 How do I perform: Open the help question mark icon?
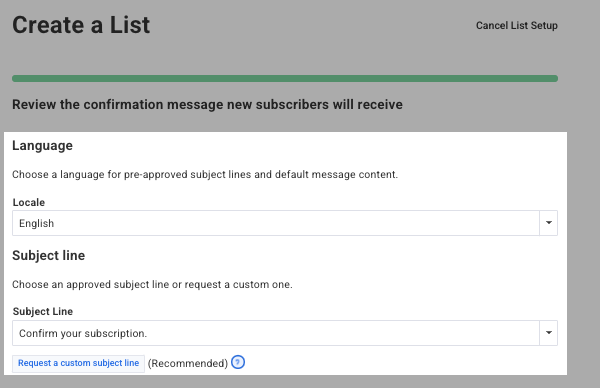[x=238, y=362]
